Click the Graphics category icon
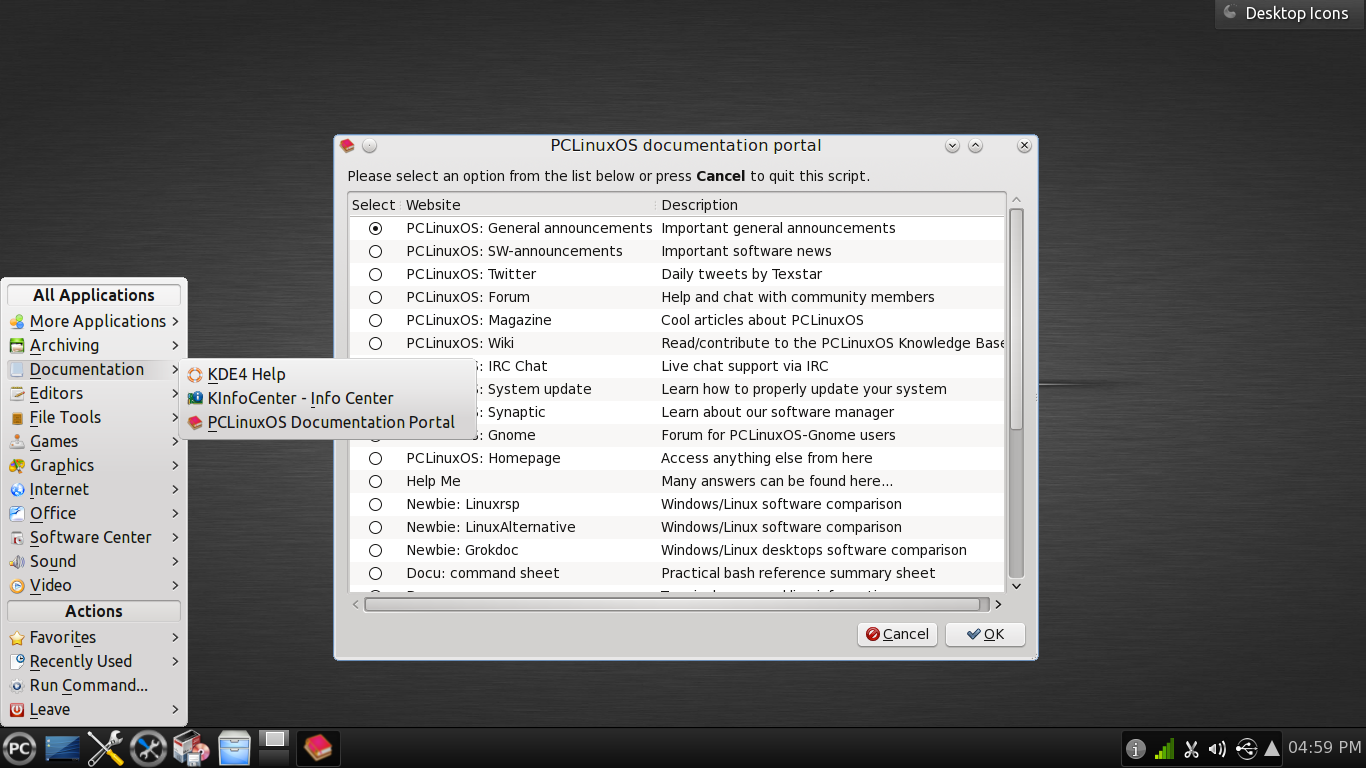The image size is (1366, 768). pos(17,466)
